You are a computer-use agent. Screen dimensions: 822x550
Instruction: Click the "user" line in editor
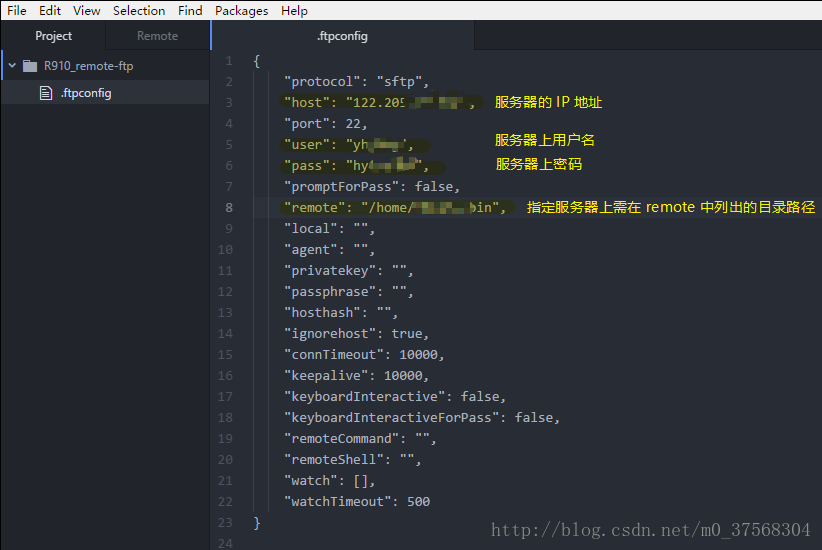[349, 145]
